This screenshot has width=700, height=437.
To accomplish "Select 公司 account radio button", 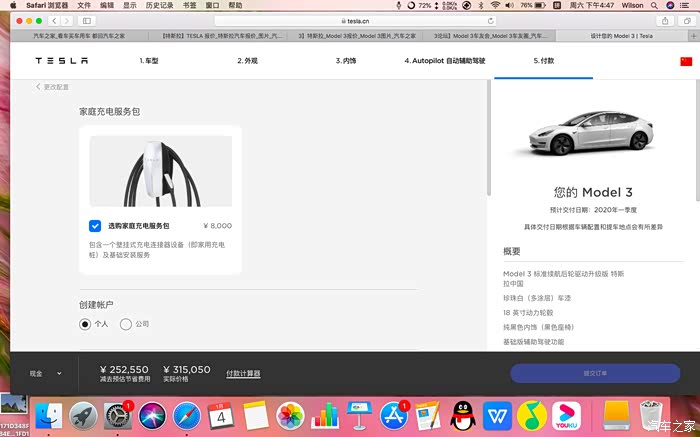I will point(125,324).
